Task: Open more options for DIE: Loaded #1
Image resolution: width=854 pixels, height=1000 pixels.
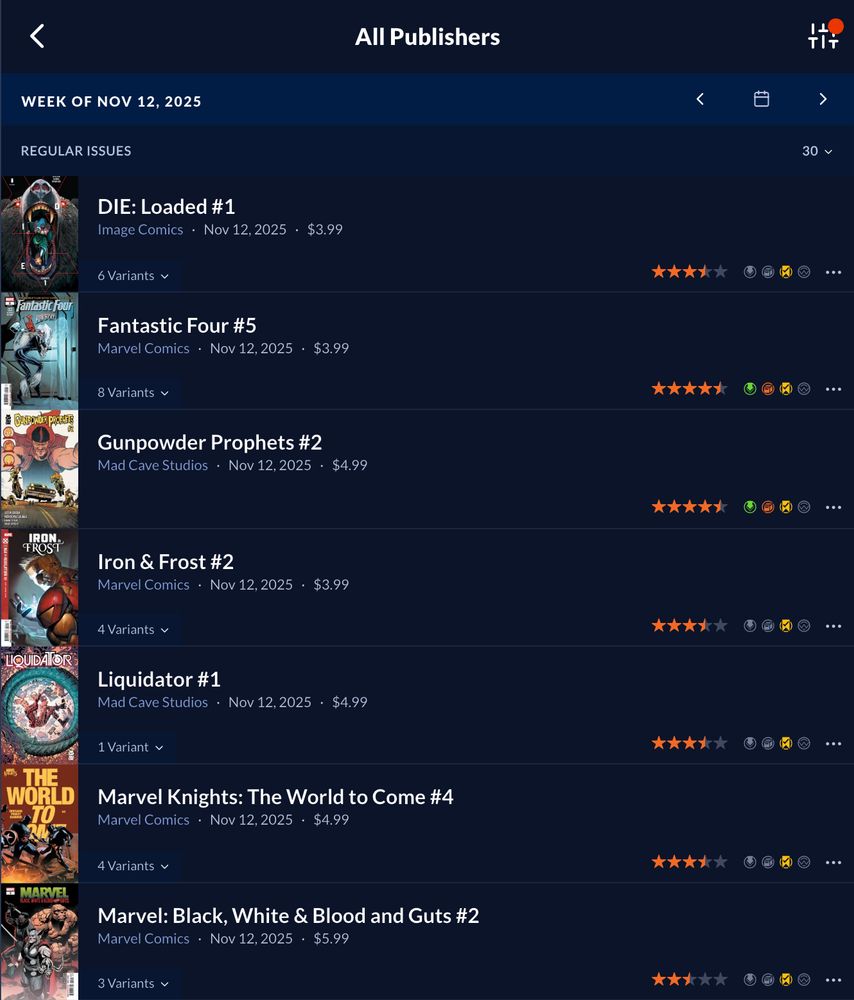Action: [x=833, y=272]
